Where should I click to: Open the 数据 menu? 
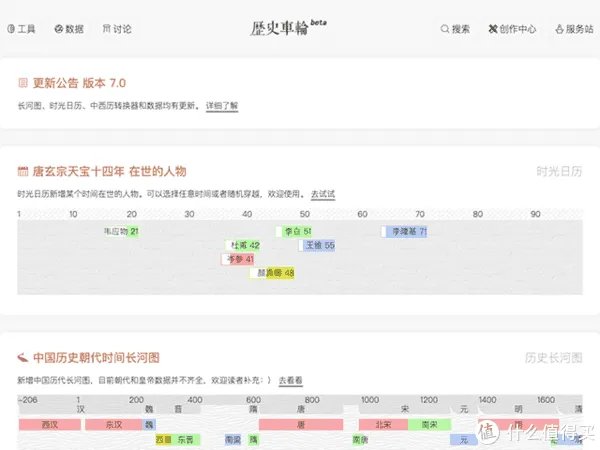tap(69, 29)
